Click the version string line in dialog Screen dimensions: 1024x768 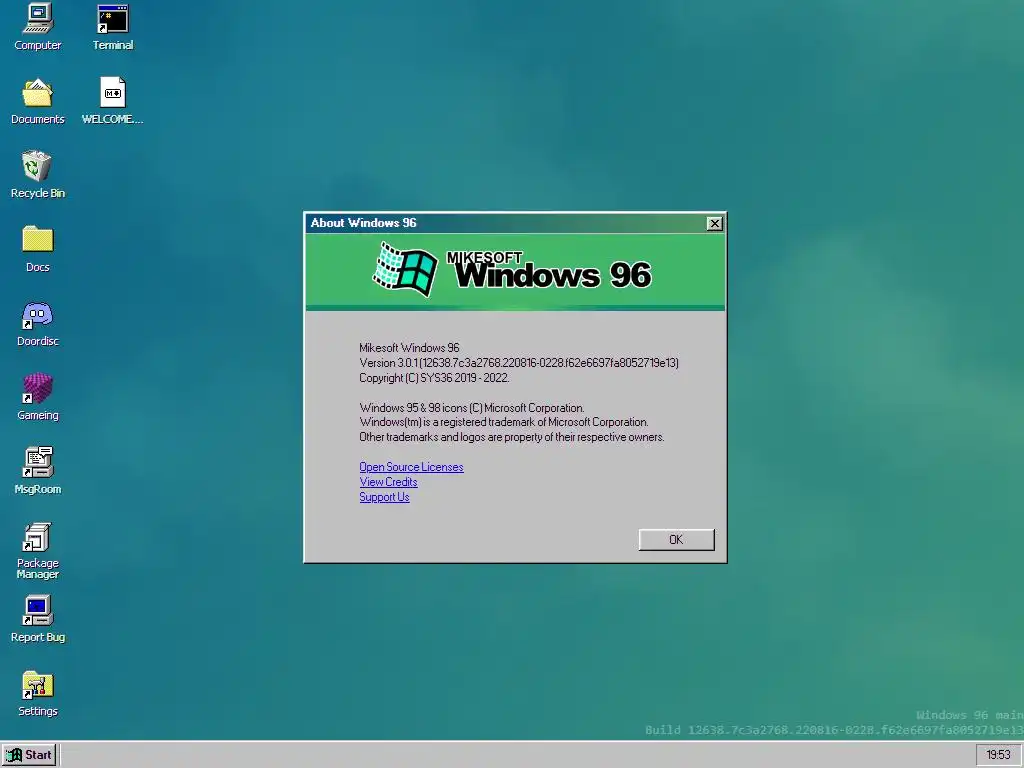pyautogui.click(x=519, y=362)
